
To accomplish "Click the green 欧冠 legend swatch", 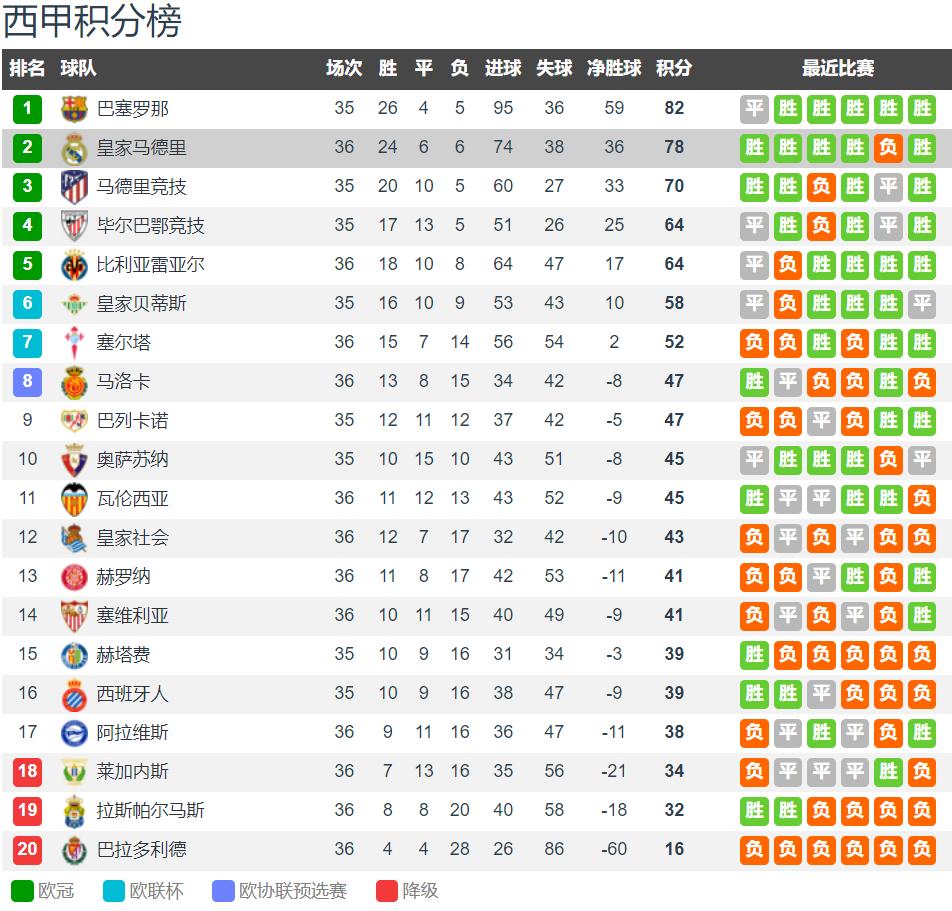I will (22, 891).
